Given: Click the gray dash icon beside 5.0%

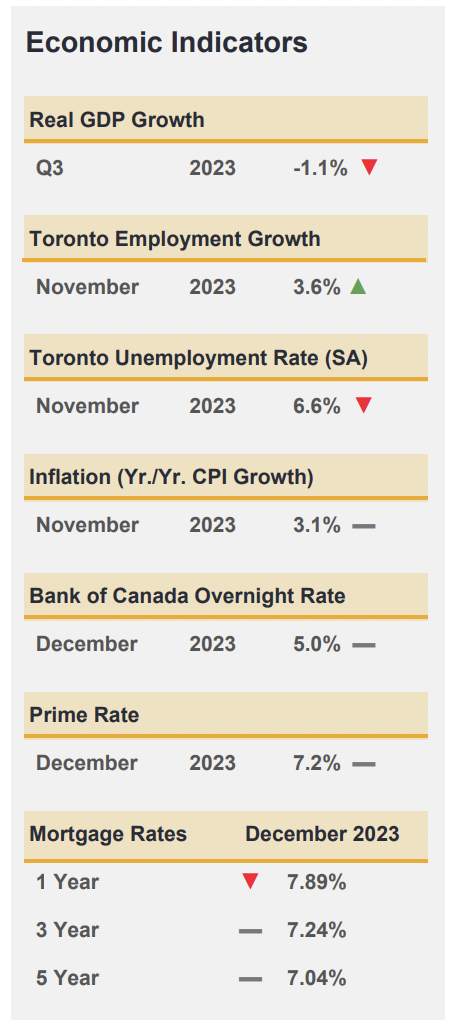Looking at the screenshot, I should (x=364, y=645).
